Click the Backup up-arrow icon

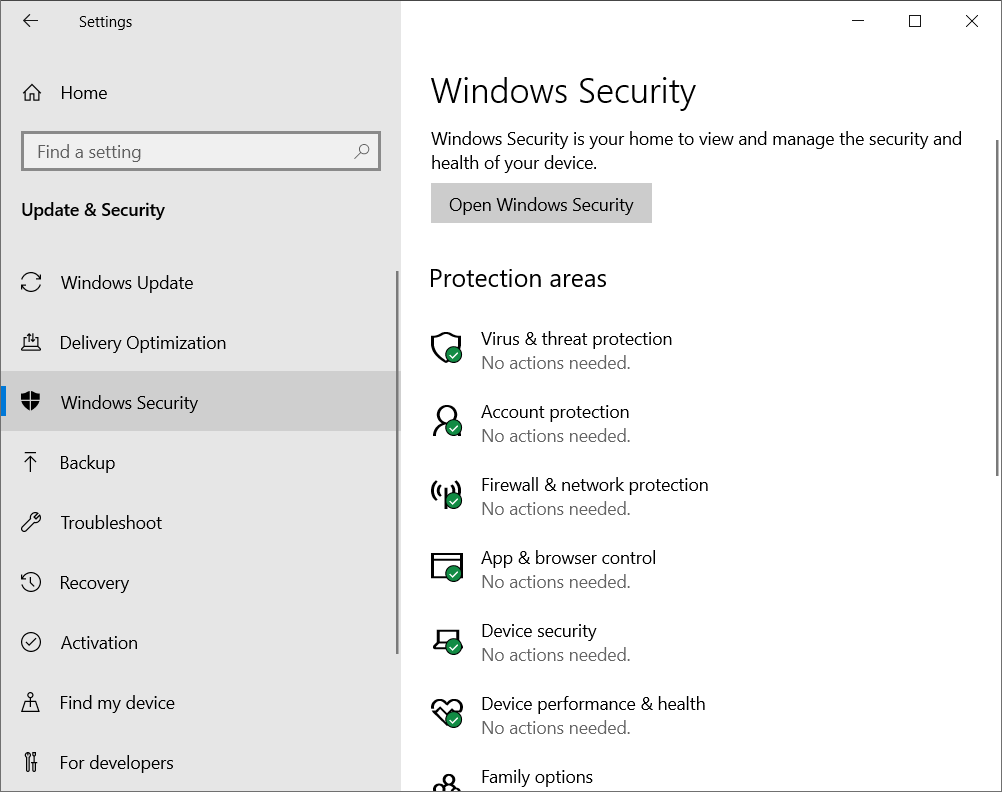30,462
